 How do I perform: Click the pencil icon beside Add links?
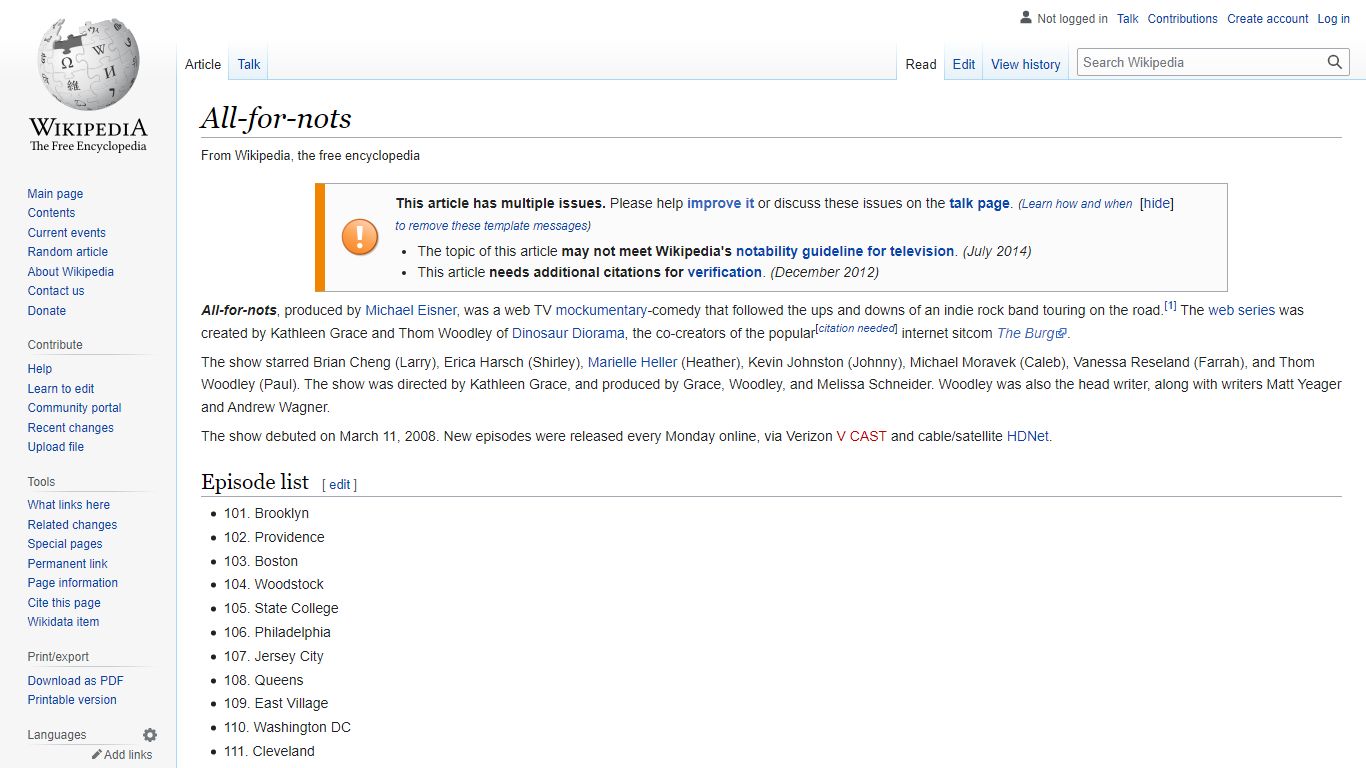tap(97, 755)
